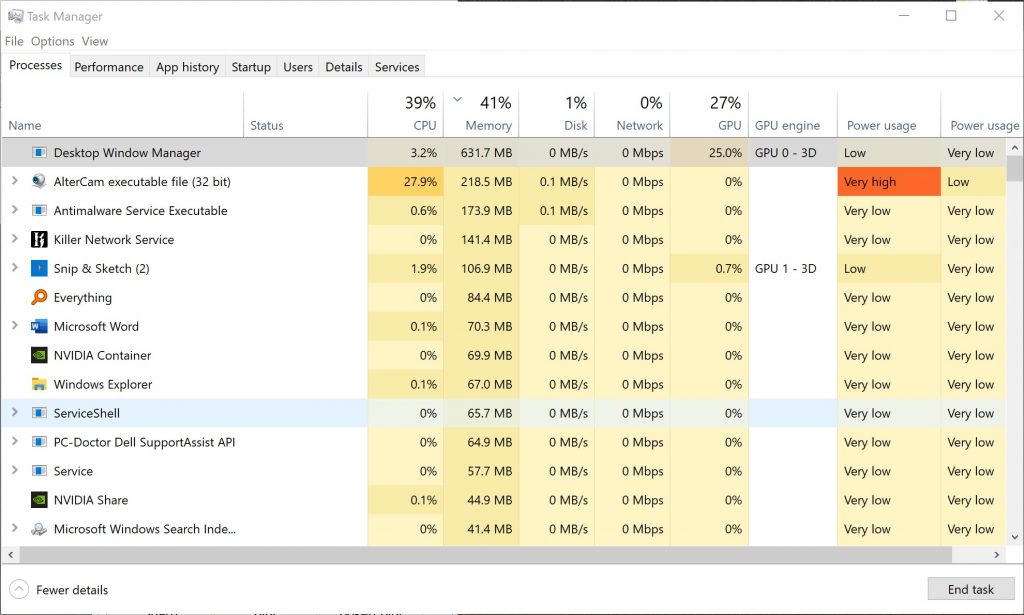Select the Everything process name
Screen dimensions: 1024x615
point(82,298)
